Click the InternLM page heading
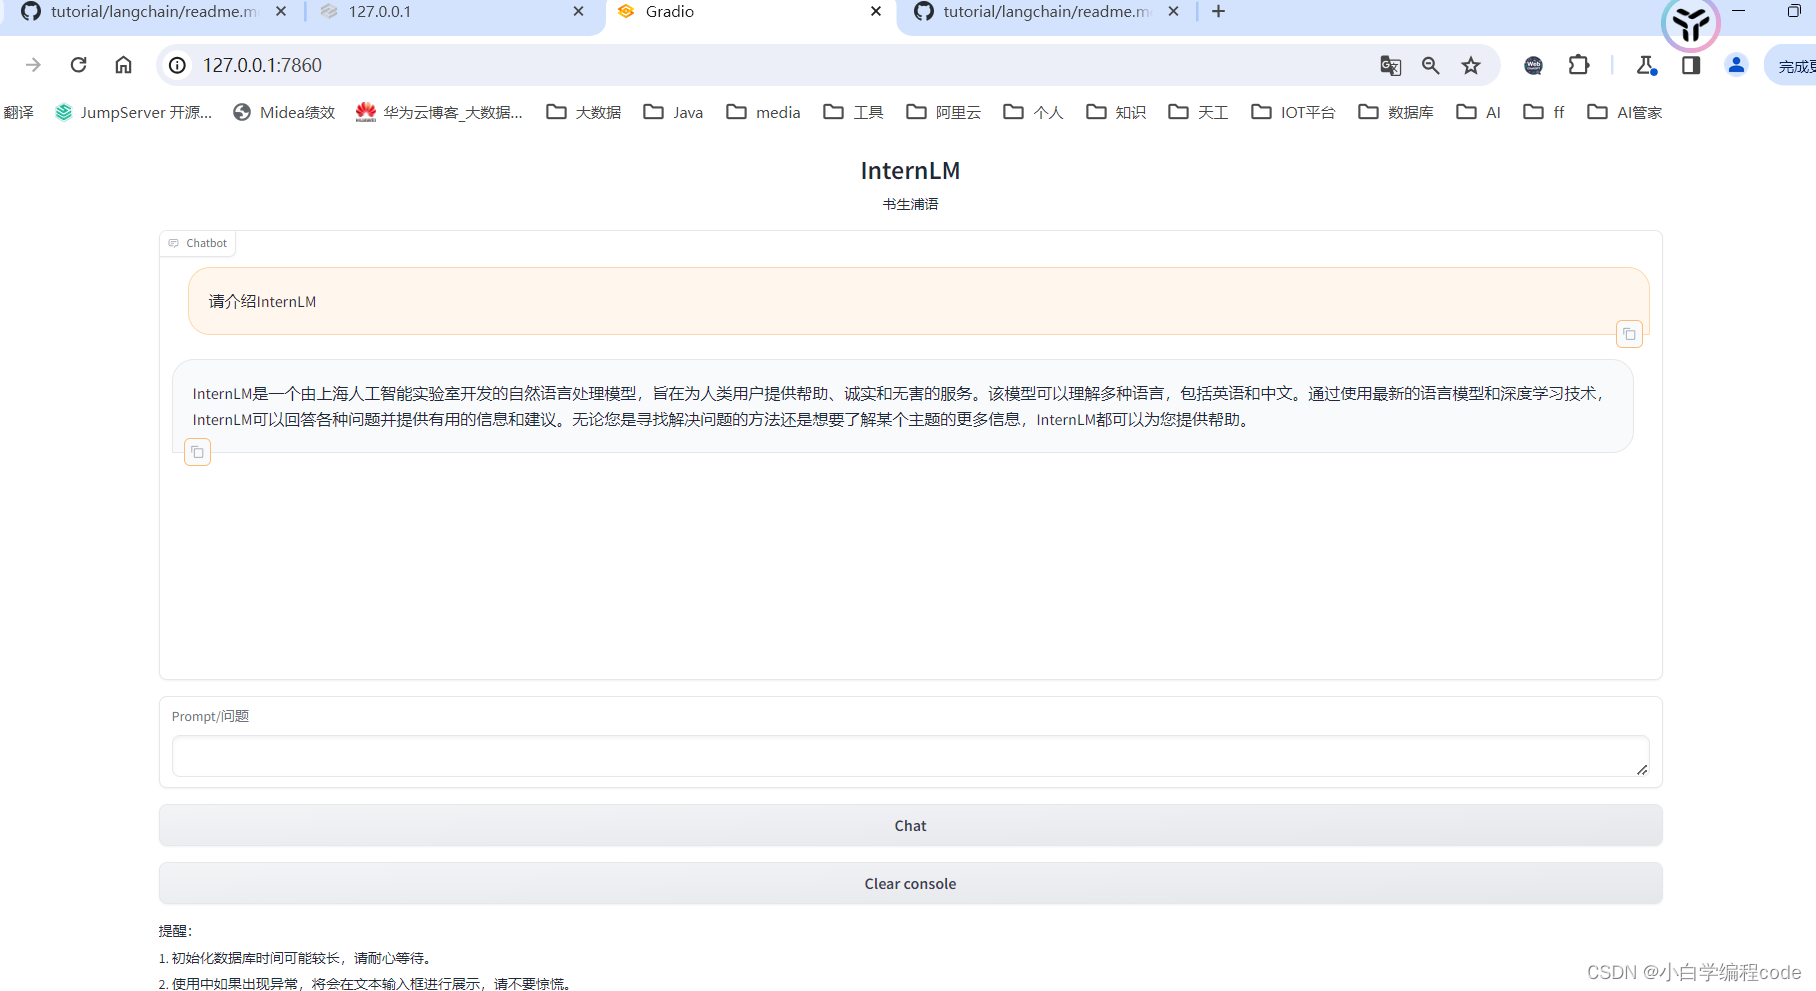This screenshot has height=991, width=1816. 910,171
